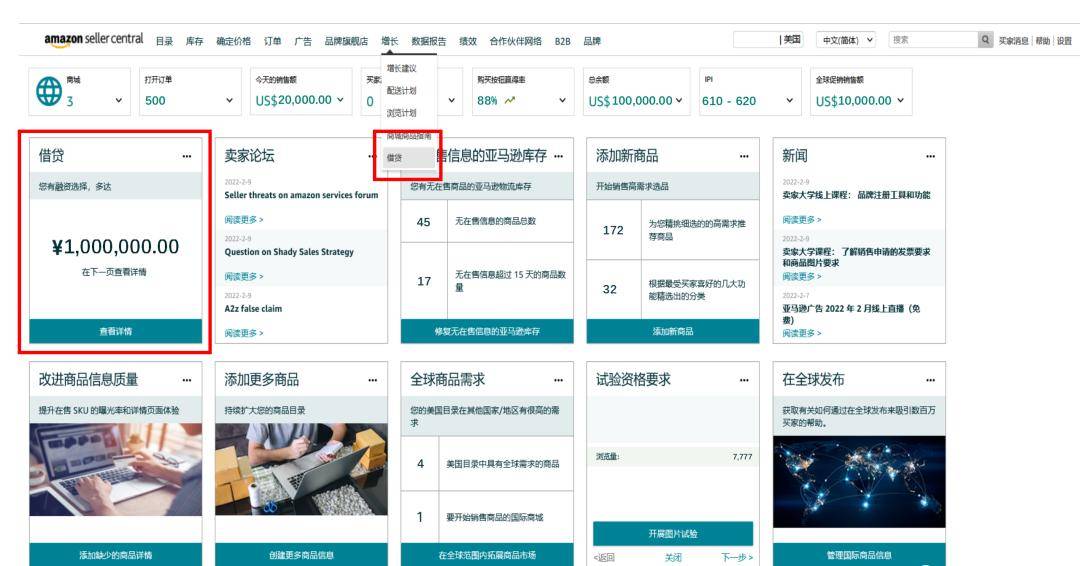The width and height of the screenshot is (1080, 566).
Task: Open the 增长 navigation menu
Action: [x=390, y=41]
